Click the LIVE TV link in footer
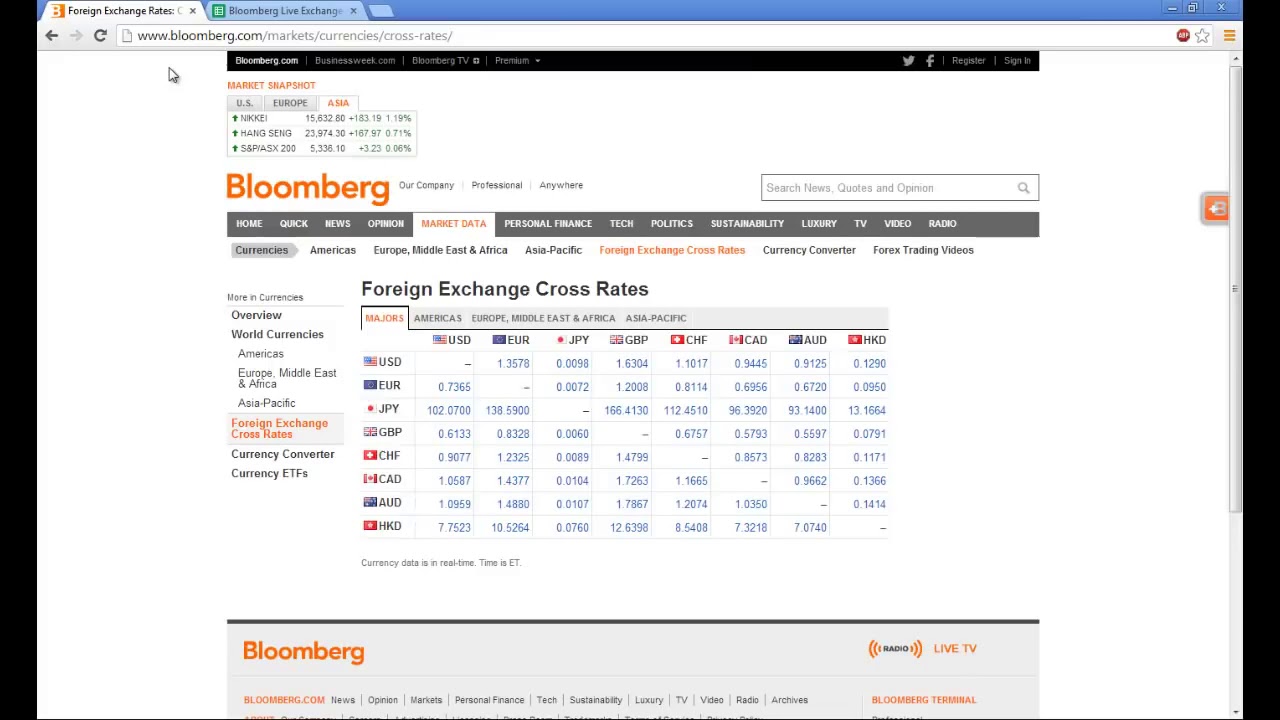1280x720 pixels. point(955,649)
